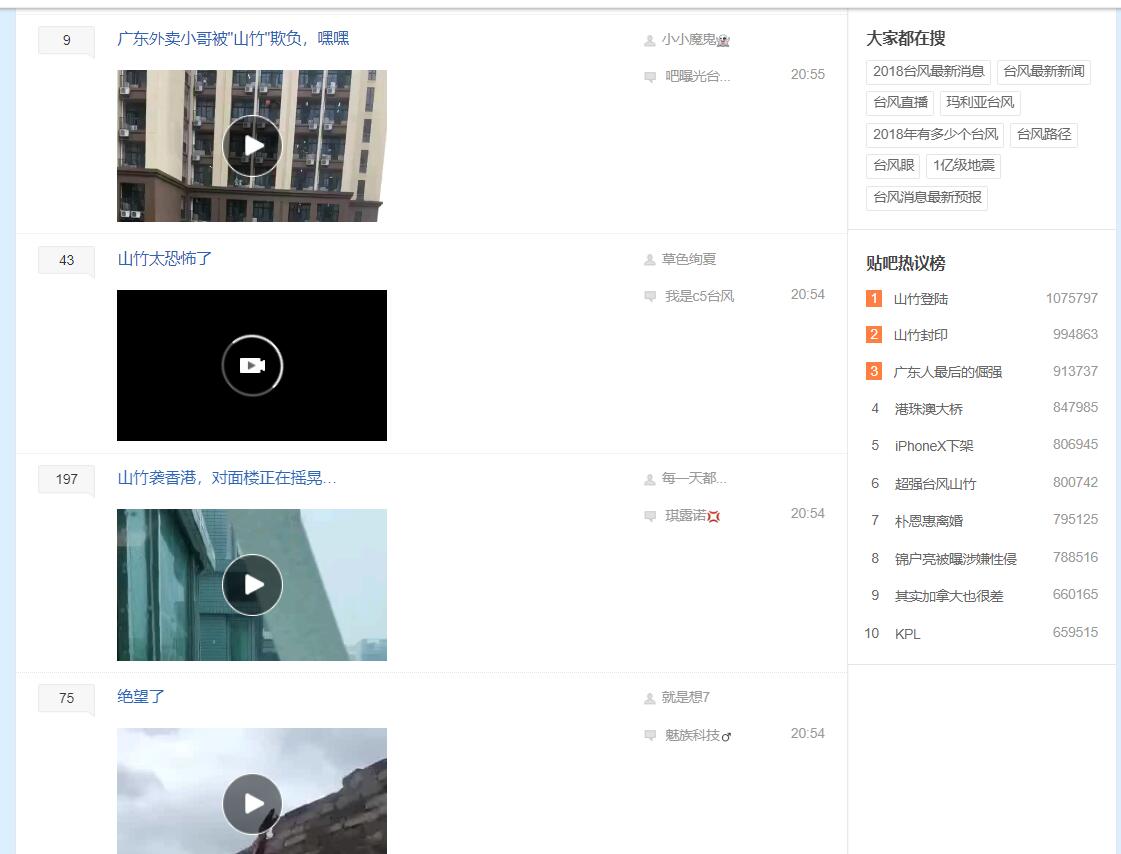Click author name 就是想7
The image size is (1121, 854).
pos(686,697)
